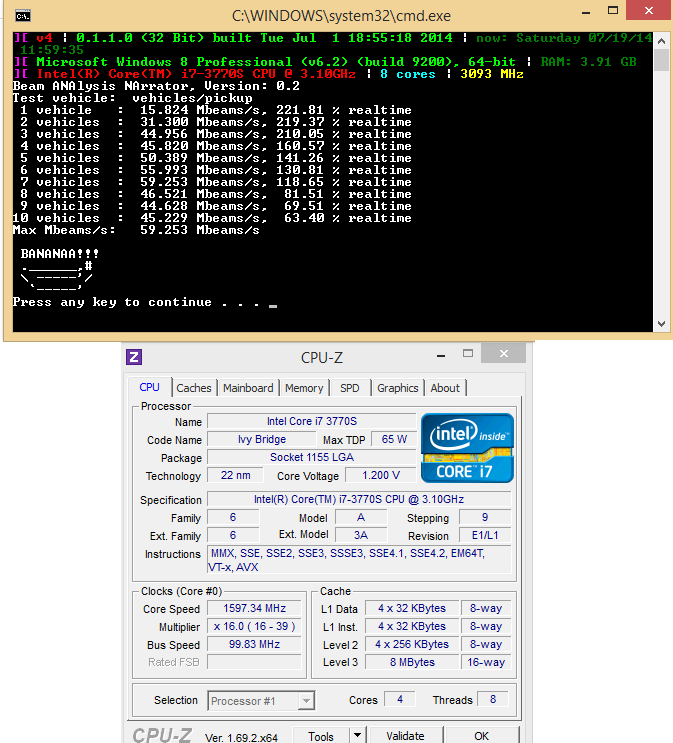Click the '7 vehicles' benchmark result line
This screenshot has height=743, width=673.
coord(216,182)
